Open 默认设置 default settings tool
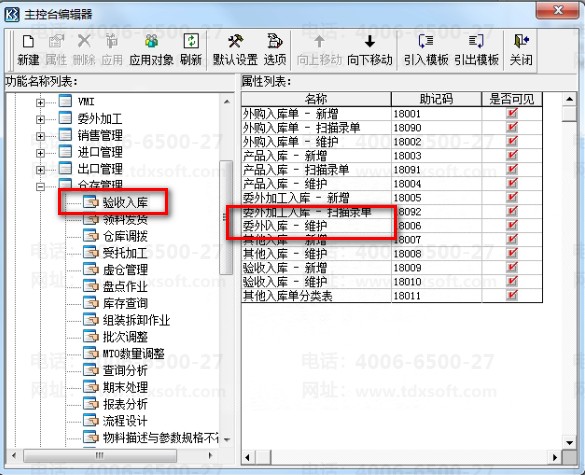The width and height of the screenshot is (585, 475). [235, 41]
